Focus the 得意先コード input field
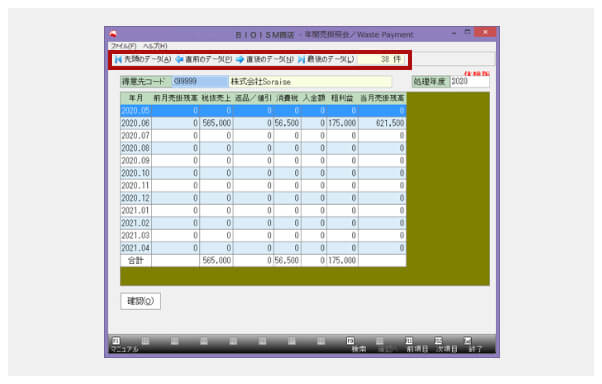Image resolution: width=602 pixels, height=384 pixels. (200, 81)
